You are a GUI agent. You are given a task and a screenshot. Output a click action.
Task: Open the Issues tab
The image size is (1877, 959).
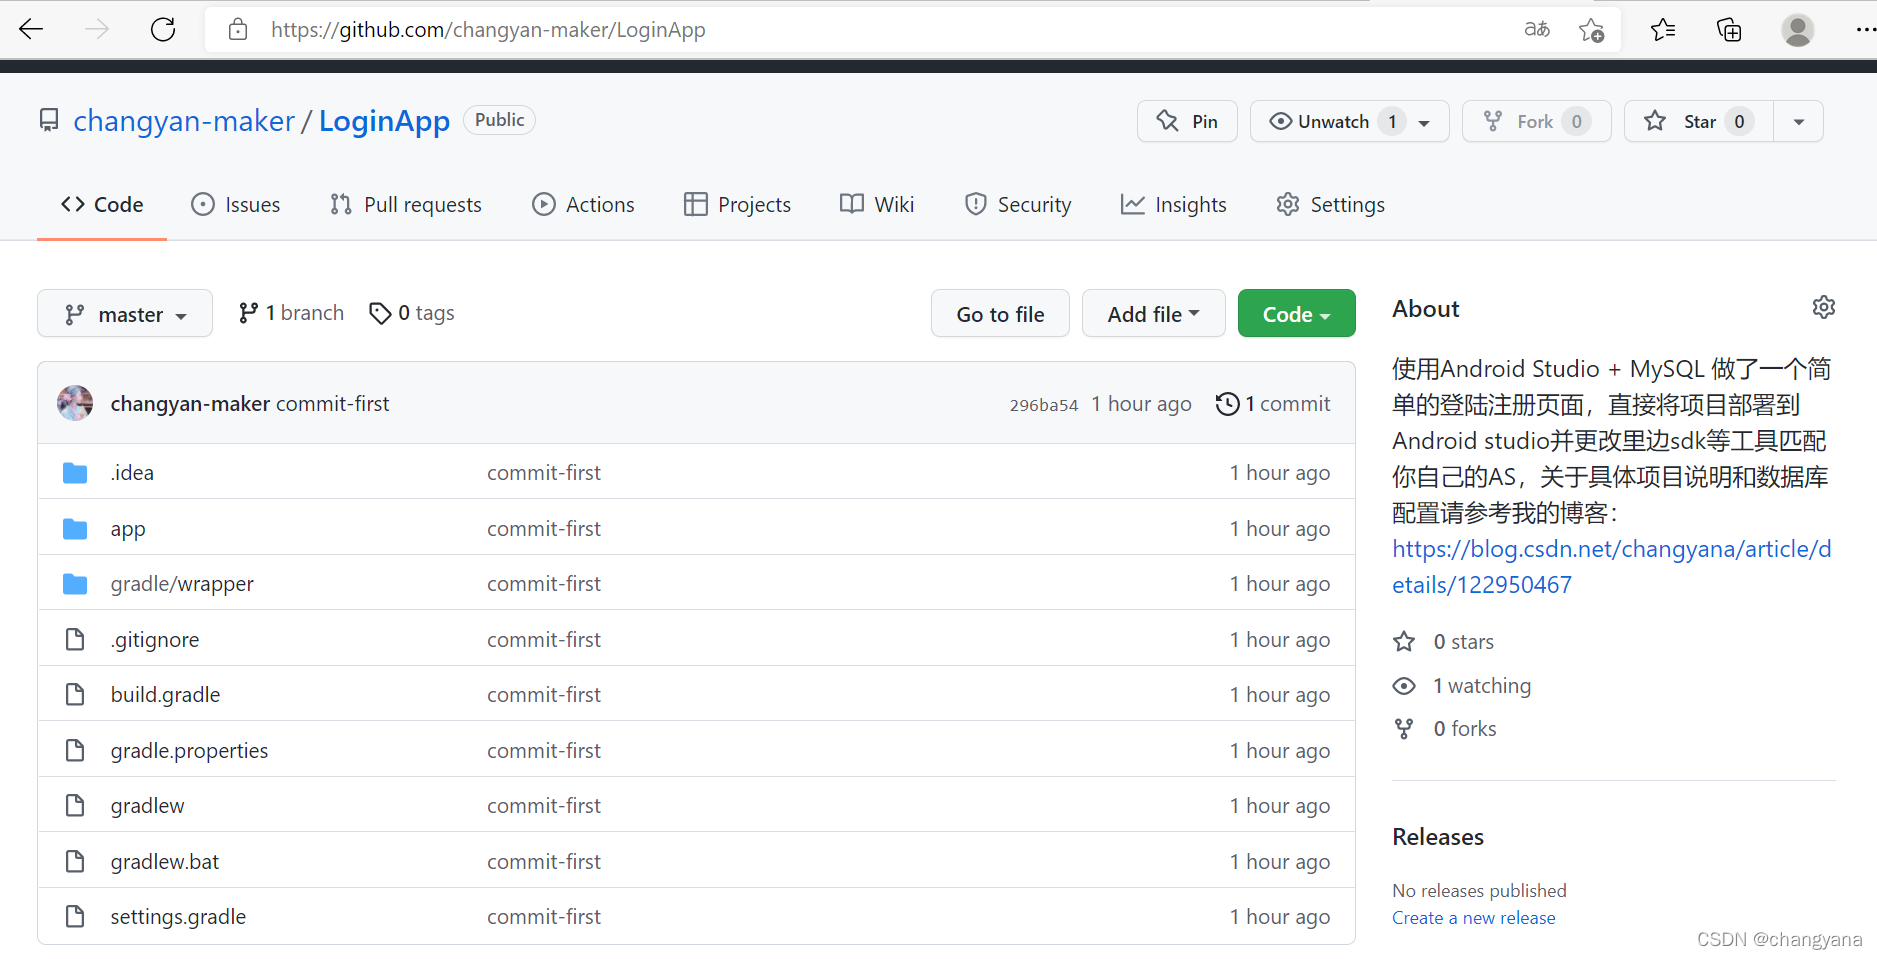(x=236, y=205)
